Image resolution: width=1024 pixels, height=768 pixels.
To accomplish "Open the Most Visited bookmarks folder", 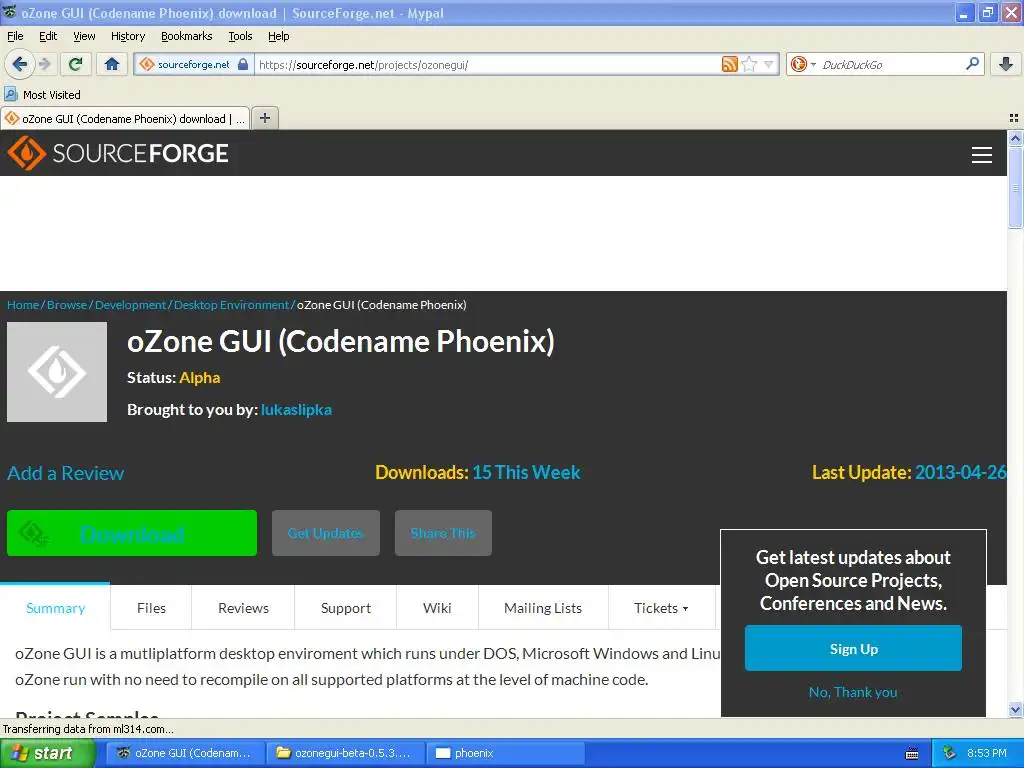I will click(x=43, y=95).
